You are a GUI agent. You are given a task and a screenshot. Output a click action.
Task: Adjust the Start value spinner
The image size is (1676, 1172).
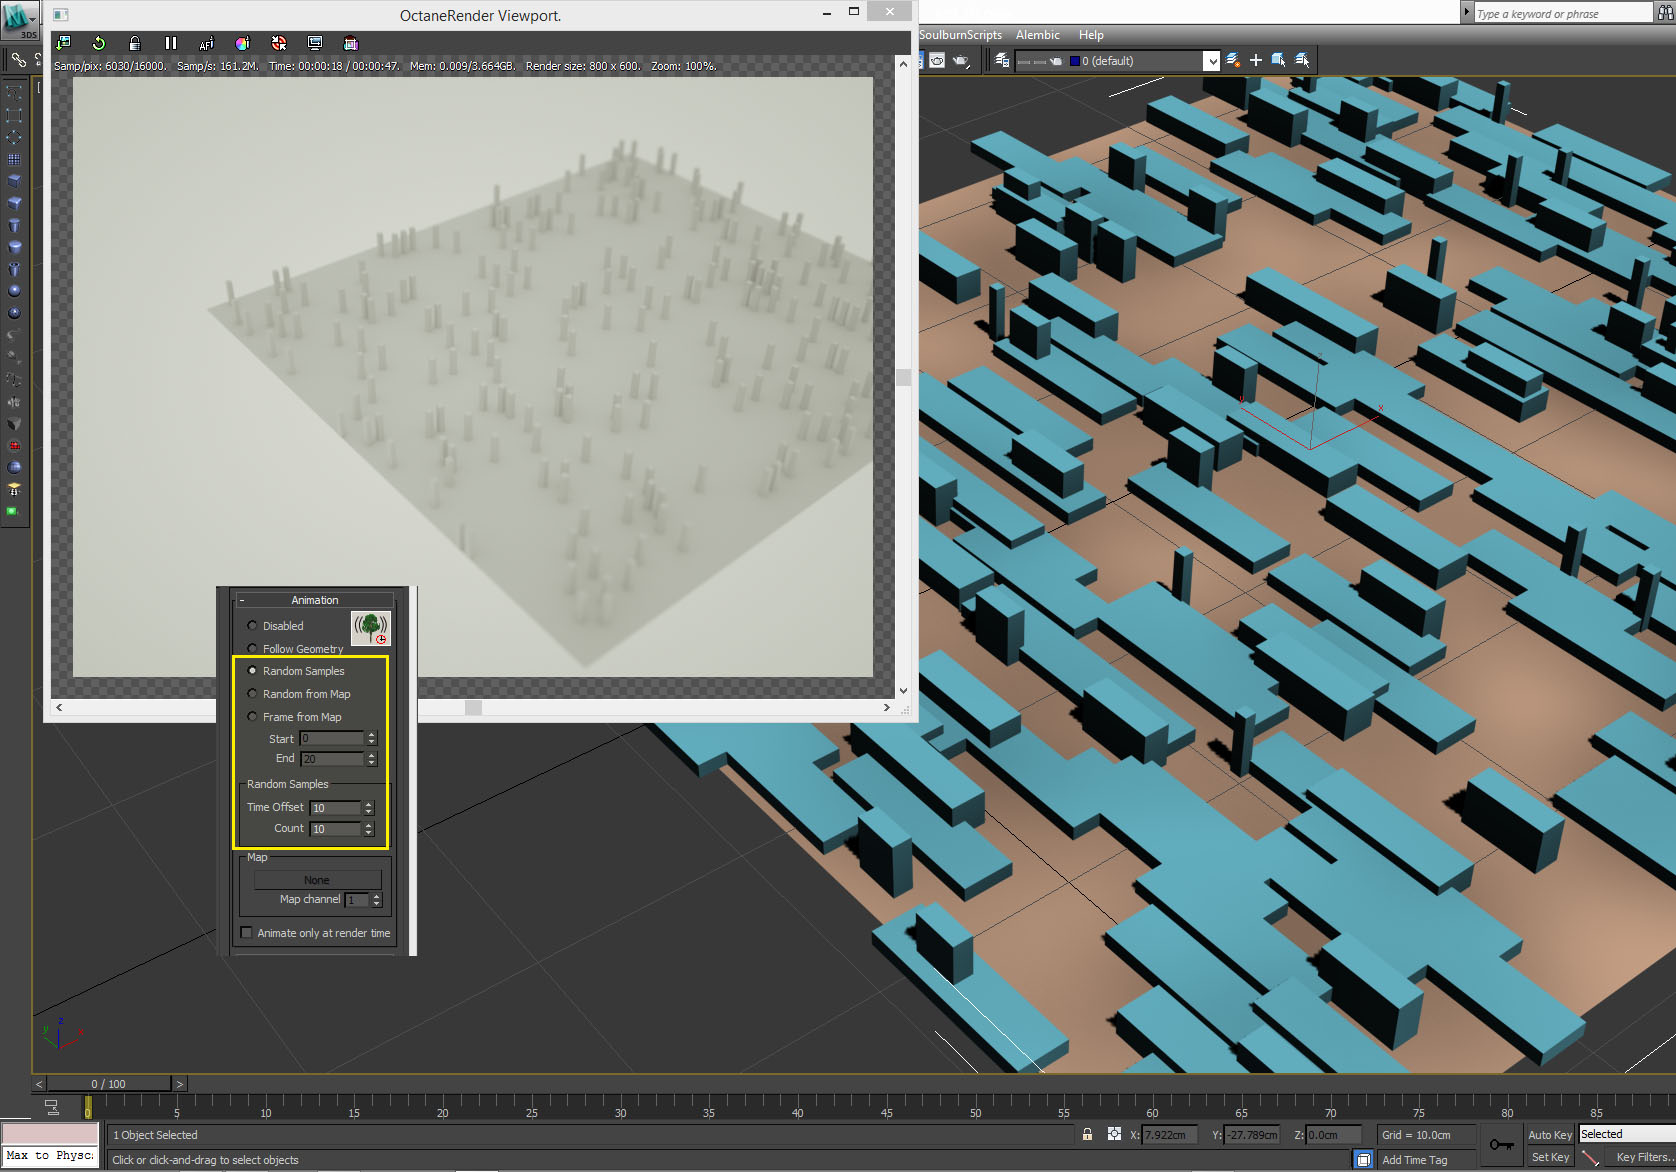pos(372,738)
